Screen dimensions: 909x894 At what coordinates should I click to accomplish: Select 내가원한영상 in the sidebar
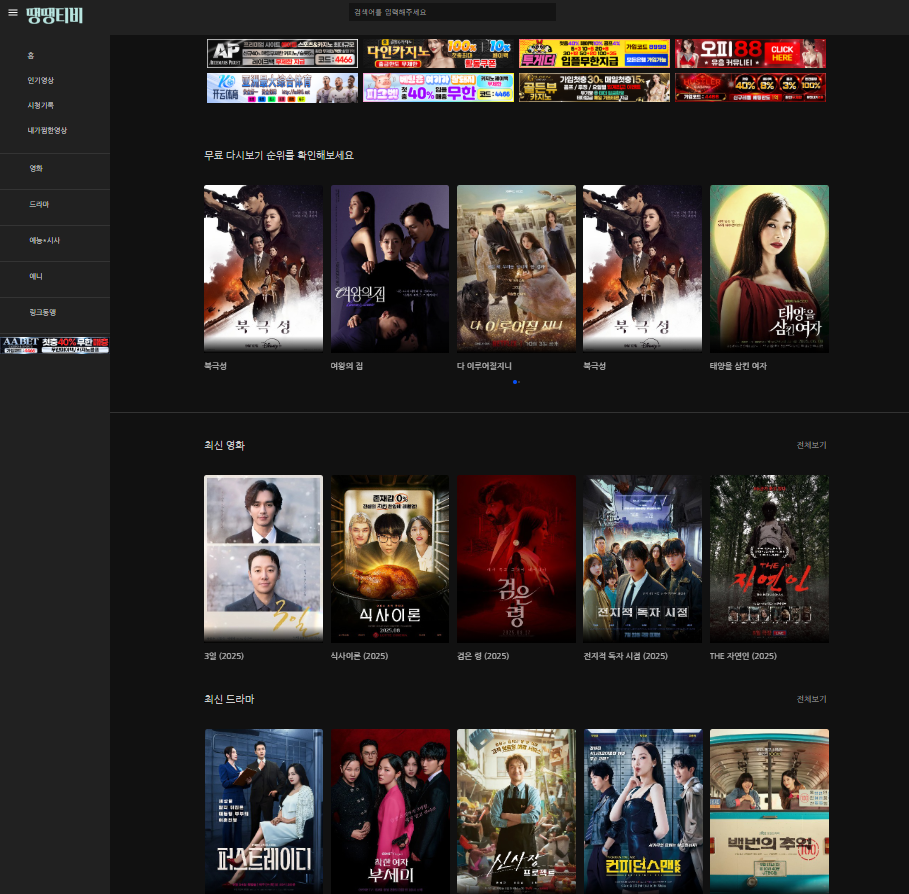pos(47,130)
